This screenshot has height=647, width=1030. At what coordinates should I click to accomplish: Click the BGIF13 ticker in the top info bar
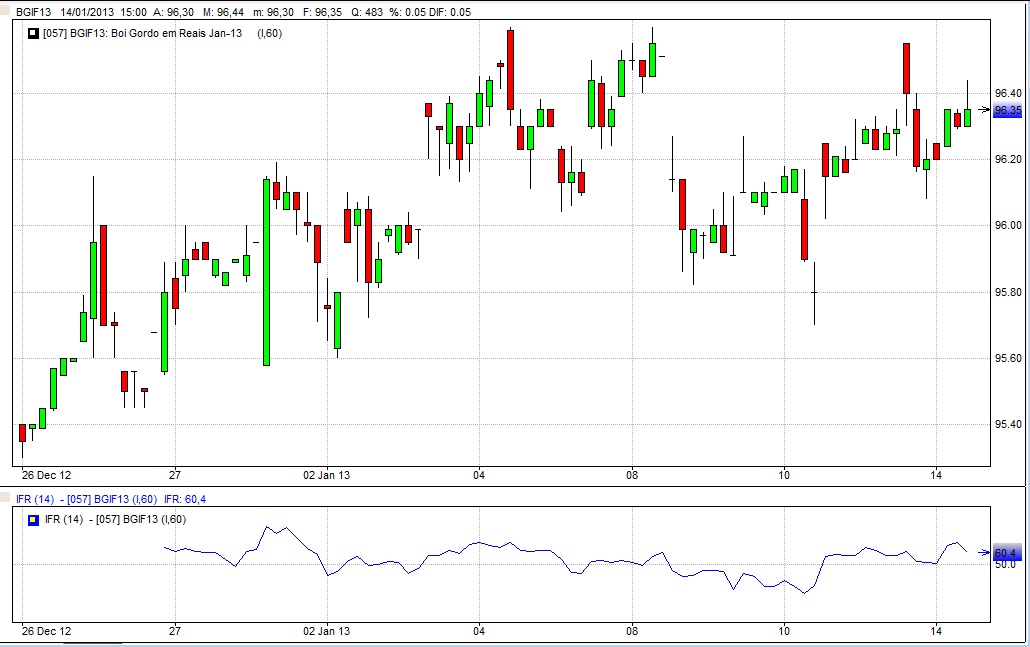click(x=35, y=12)
